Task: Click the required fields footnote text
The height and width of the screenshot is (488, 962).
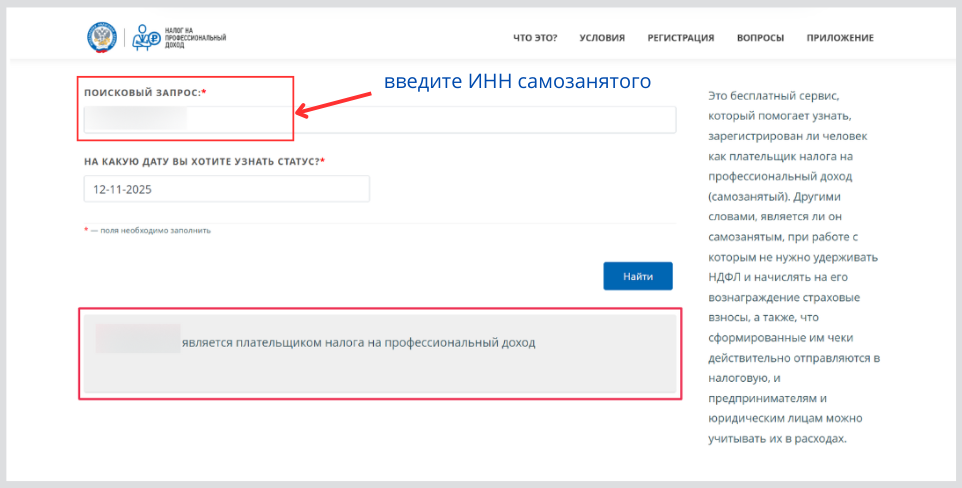Action: click(150, 230)
